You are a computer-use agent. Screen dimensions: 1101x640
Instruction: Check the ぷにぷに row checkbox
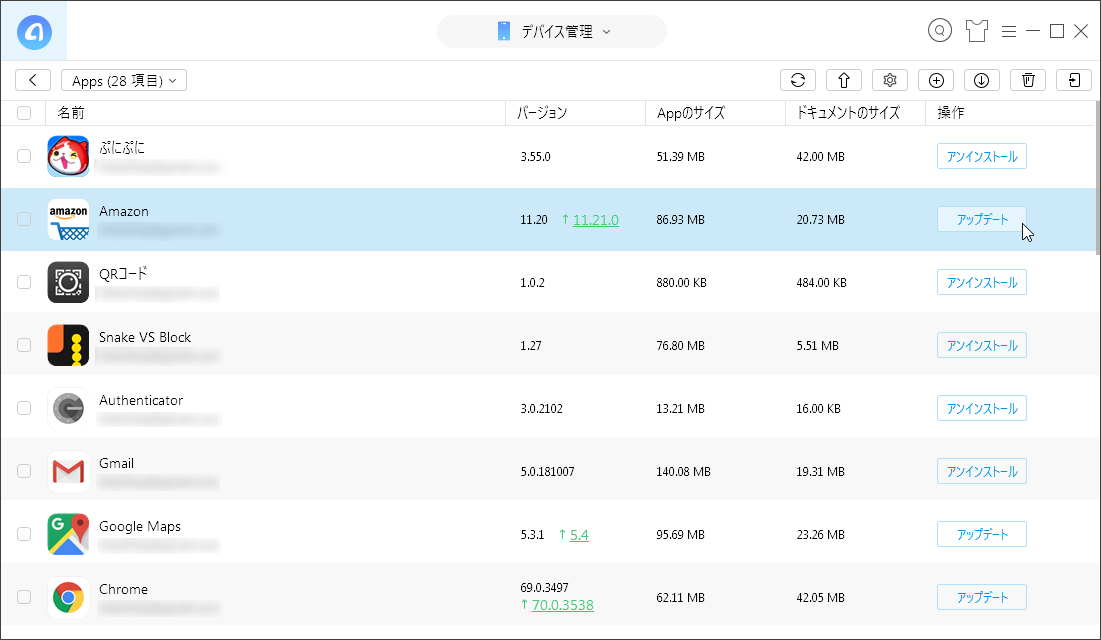pyautogui.click(x=24, y=156)
